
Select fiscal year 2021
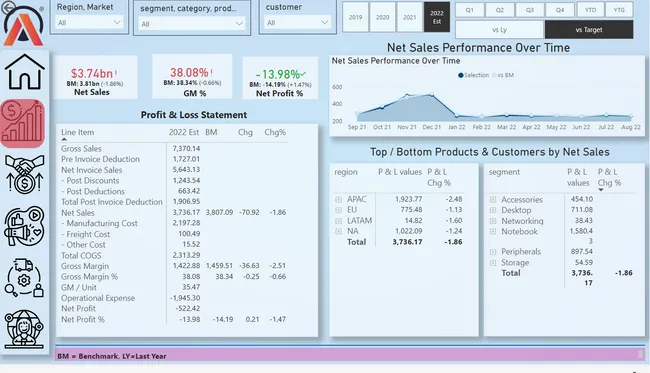point(410,17)
